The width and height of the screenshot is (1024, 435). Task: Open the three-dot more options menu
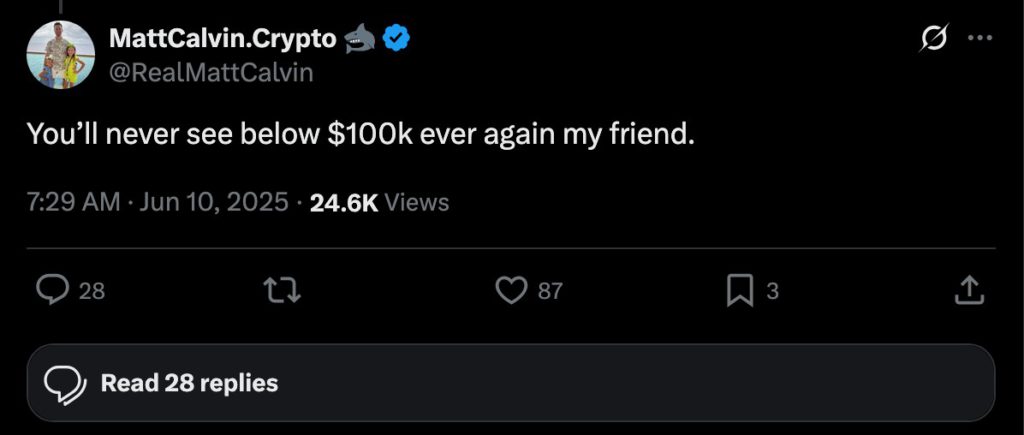980,39
